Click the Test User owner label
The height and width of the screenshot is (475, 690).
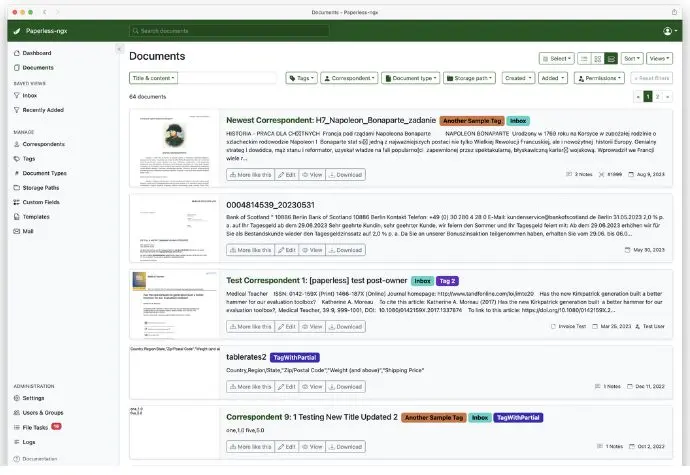[x=650, y=326]
